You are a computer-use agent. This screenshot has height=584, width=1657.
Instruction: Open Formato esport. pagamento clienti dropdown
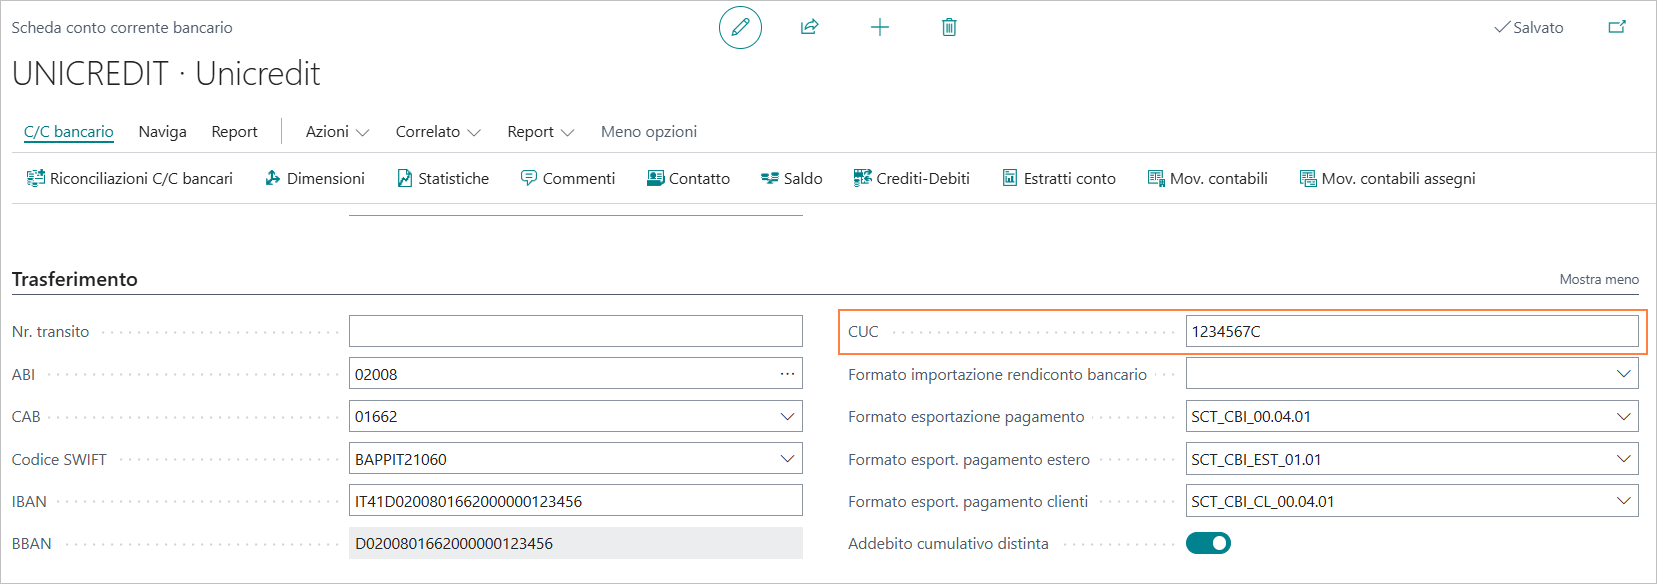(x=1624, y=501)
